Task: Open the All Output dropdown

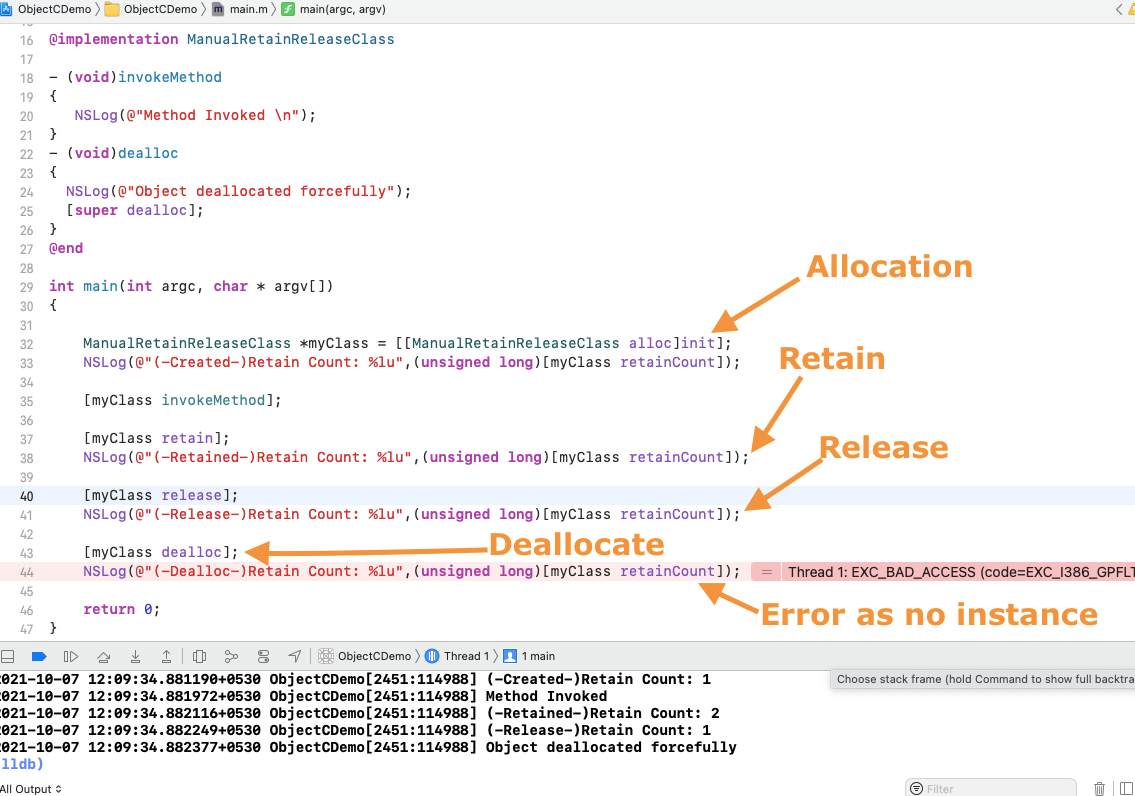Action: [30, 789]
